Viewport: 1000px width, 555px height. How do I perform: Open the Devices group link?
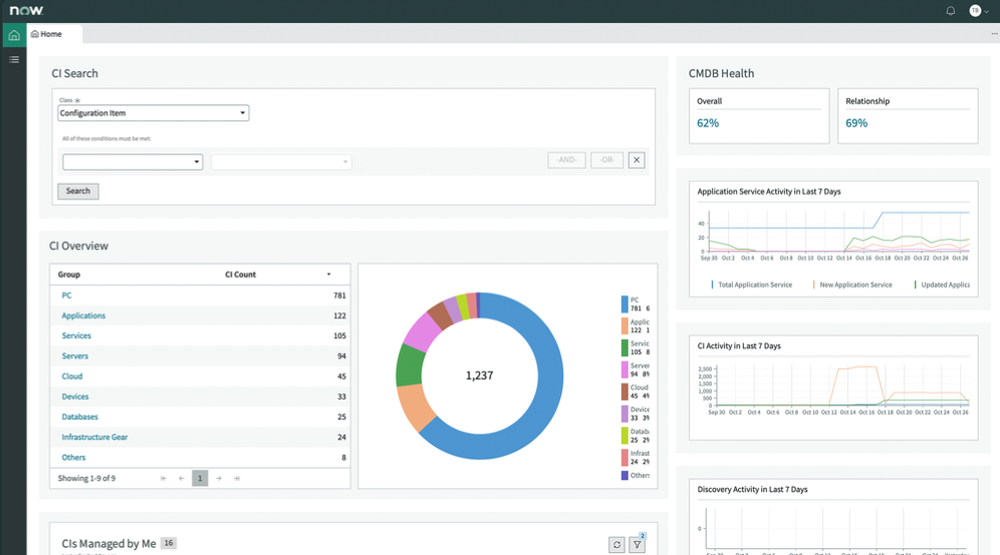[x=75, y=397]
